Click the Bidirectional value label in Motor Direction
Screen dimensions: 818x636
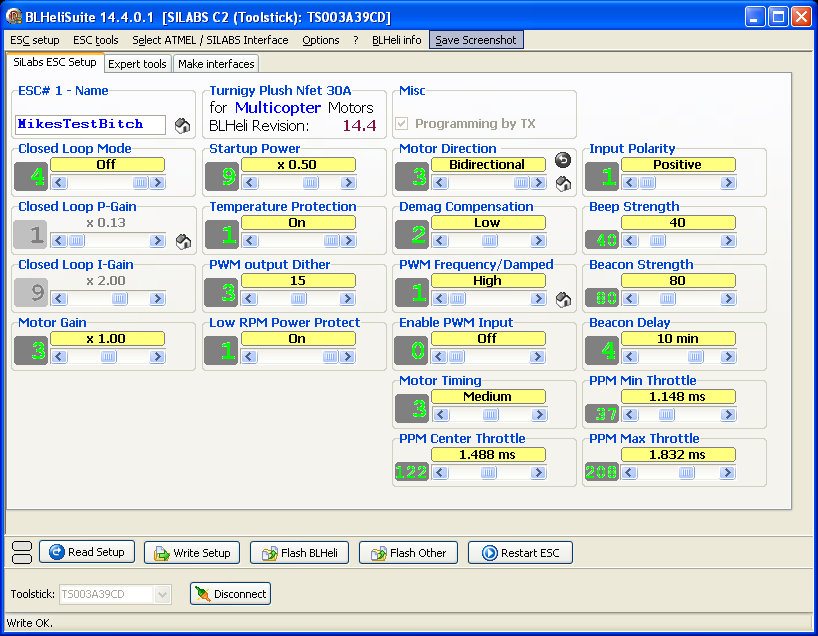pyautogui.click(x=488, y=164)
